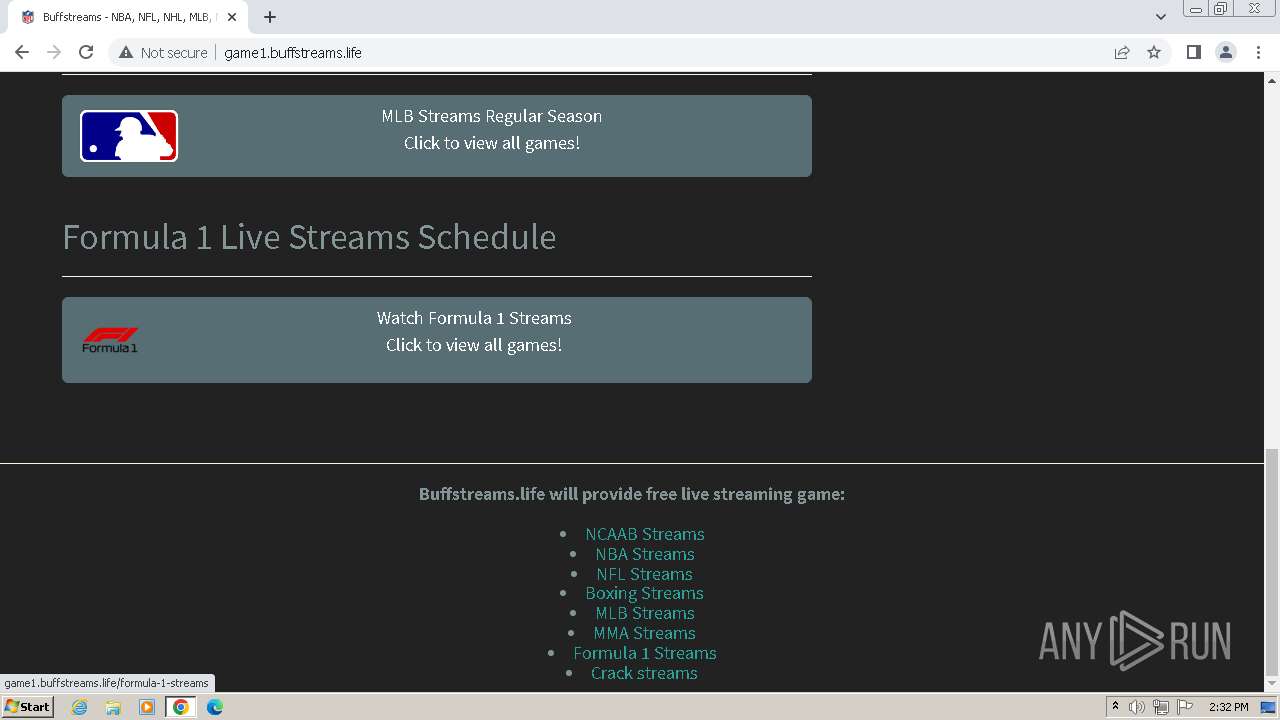The height and width of the screenshot is (720, 1280).
Task: Open NBA Streams link
Action: (x=645, y=554)
